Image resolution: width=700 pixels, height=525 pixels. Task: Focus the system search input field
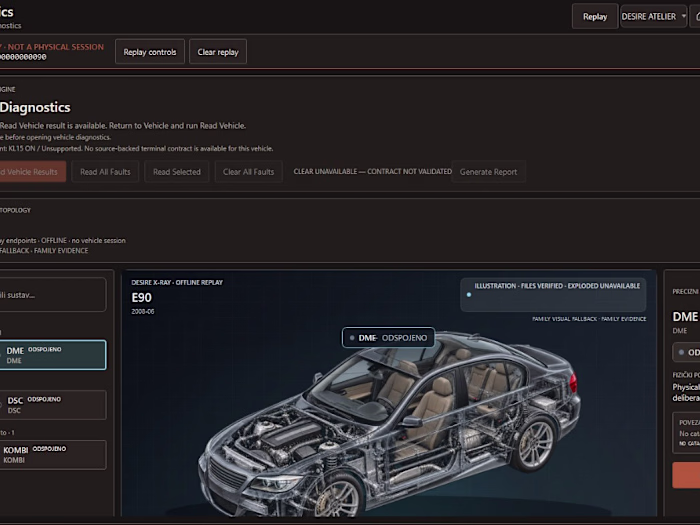click(x=53, y=295)
